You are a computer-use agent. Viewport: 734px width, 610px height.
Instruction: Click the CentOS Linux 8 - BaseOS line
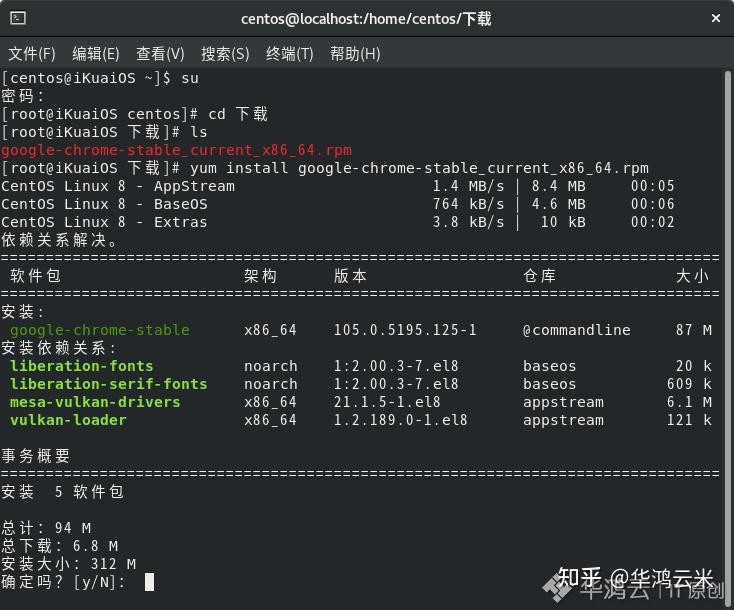pos(338,204)
